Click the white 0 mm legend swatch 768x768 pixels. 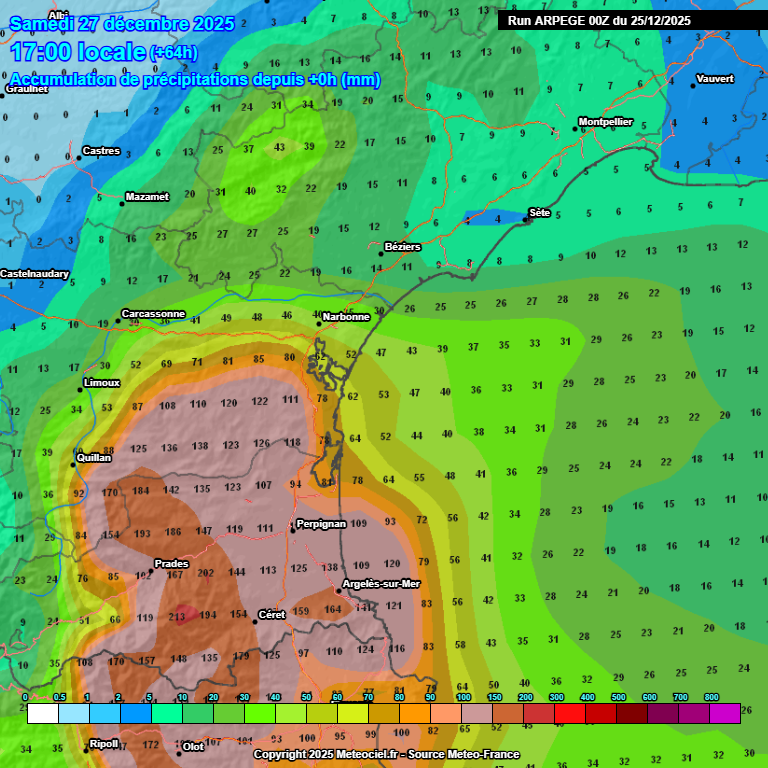pyautogui.click(x=42, y=713)
